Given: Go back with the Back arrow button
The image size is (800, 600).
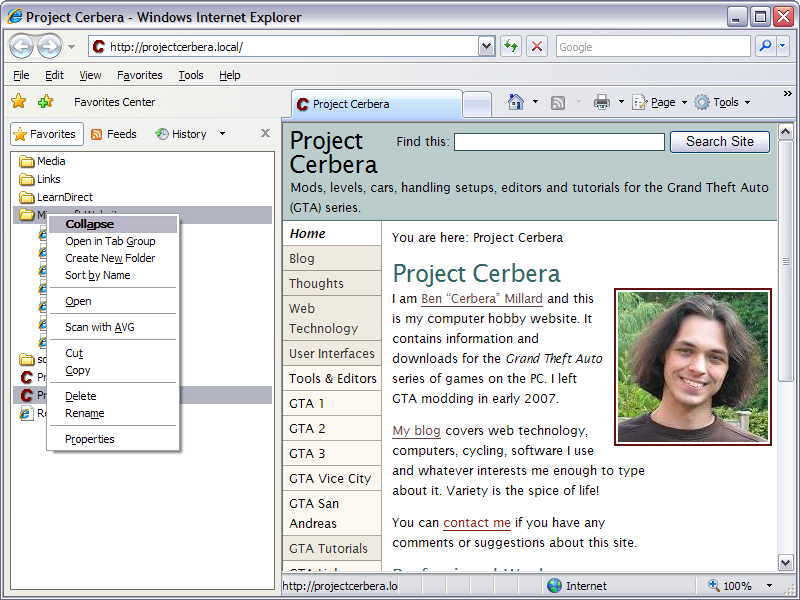Looking at the screenshot, I should click(x=22, y=47).
